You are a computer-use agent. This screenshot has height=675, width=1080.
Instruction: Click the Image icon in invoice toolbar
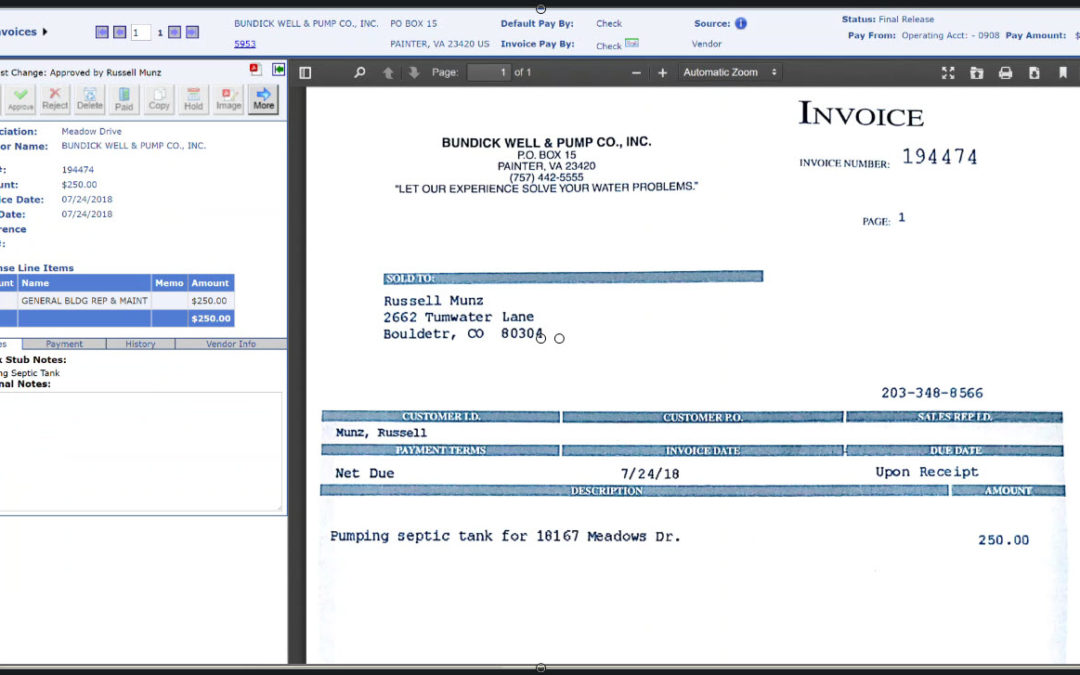pos(228,99)
